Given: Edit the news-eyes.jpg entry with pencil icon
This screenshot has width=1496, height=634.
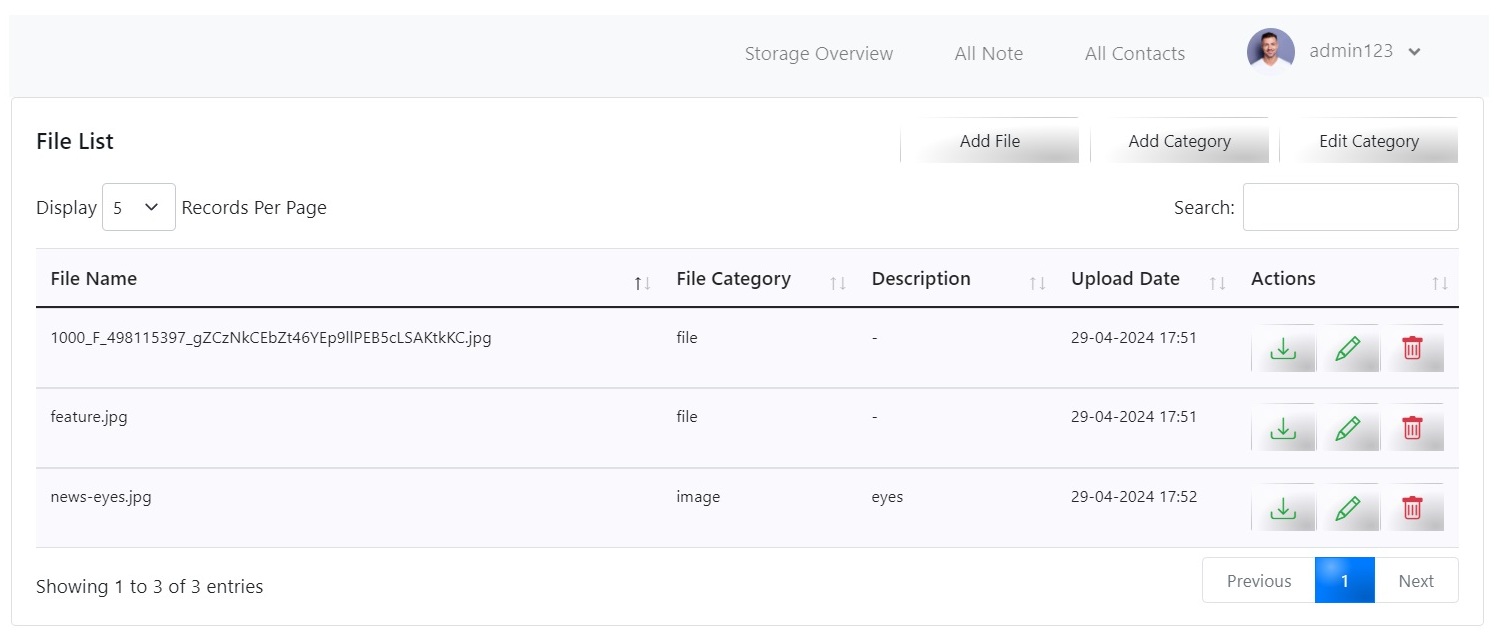Looking at the screenshot, I should click(x=1348, y=508).
